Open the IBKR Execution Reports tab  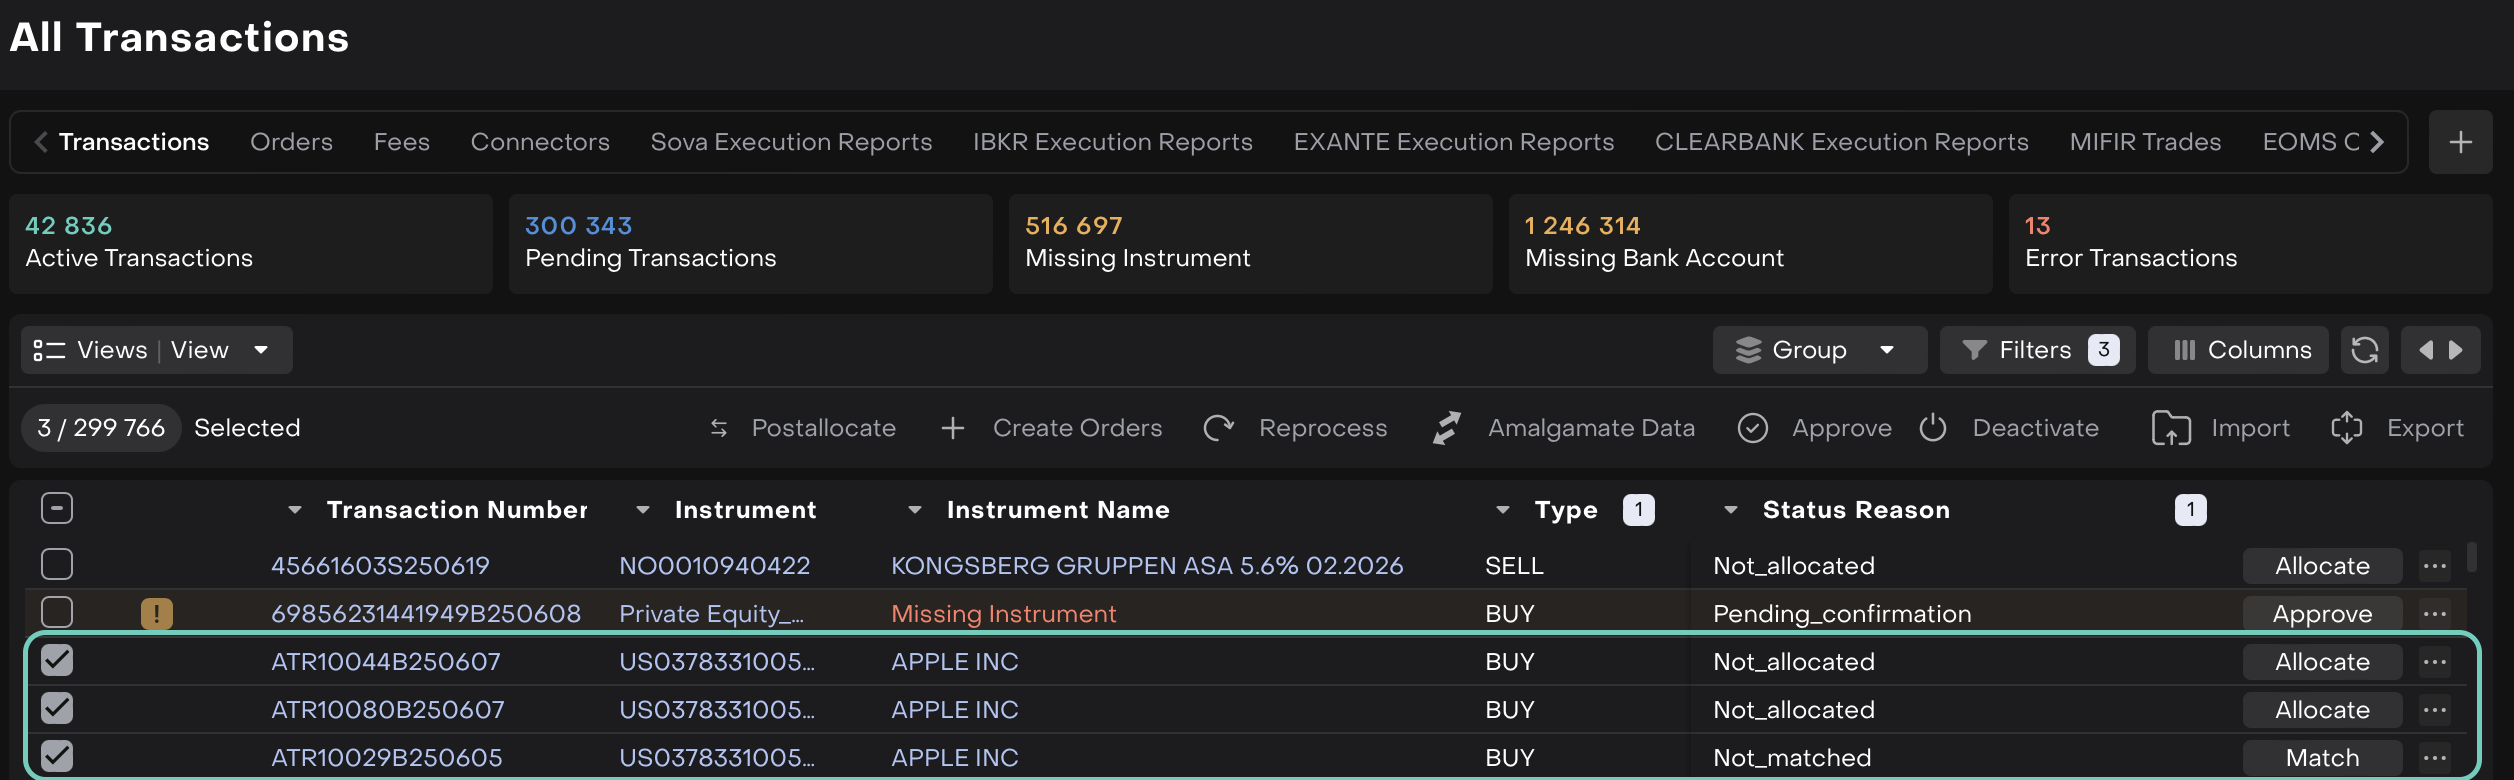click(x=1112, y=142)
